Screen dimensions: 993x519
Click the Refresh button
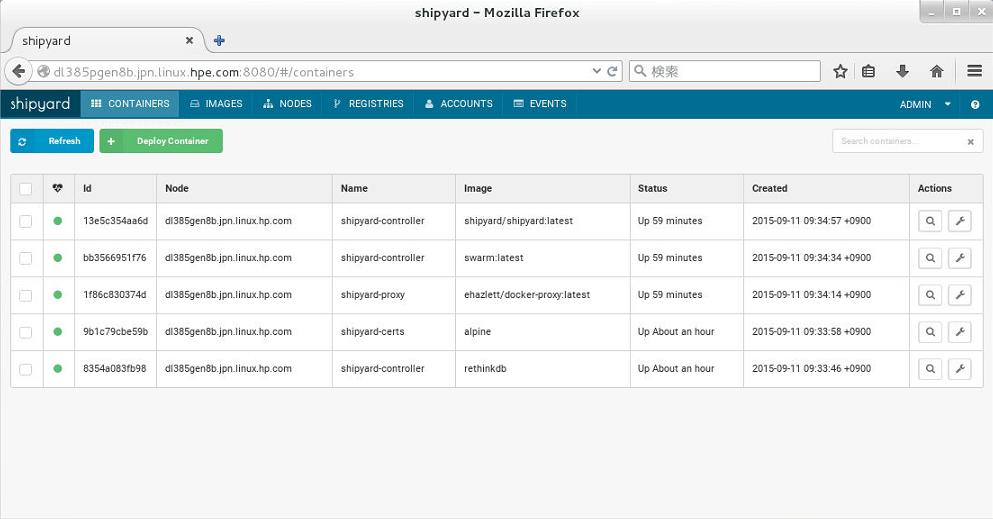[52, 141]
